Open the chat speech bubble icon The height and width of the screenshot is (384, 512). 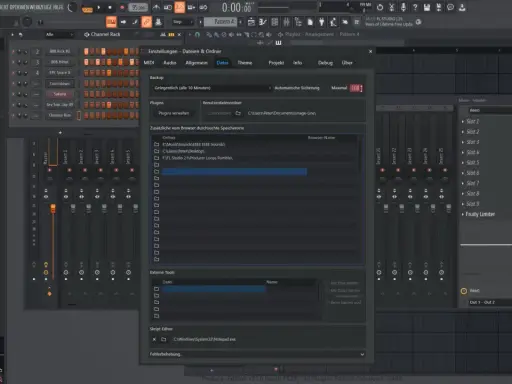450,7
